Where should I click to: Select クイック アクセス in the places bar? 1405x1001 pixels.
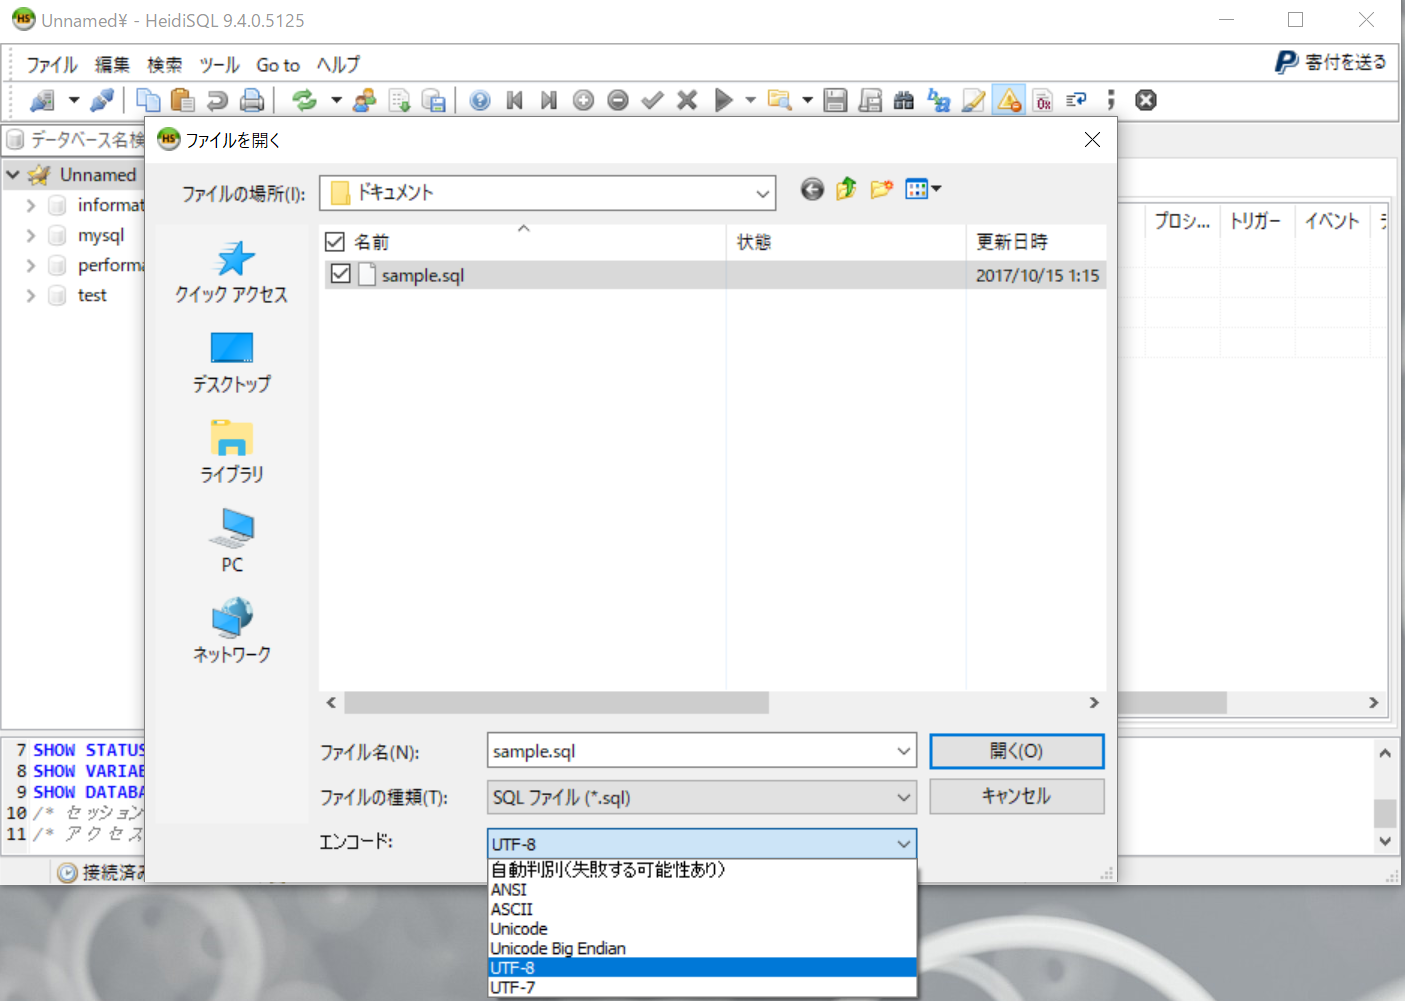(232, 272)
